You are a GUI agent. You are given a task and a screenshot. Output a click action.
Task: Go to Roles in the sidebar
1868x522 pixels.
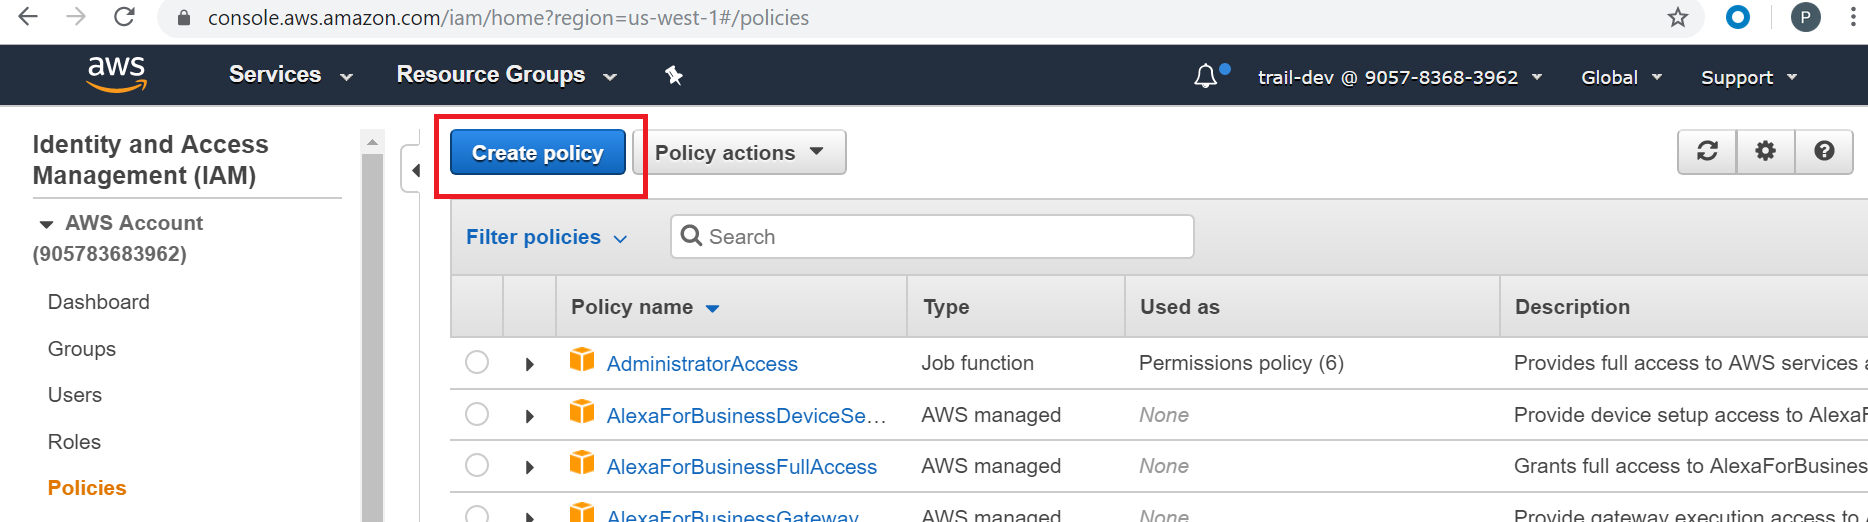tap(74, 442)
